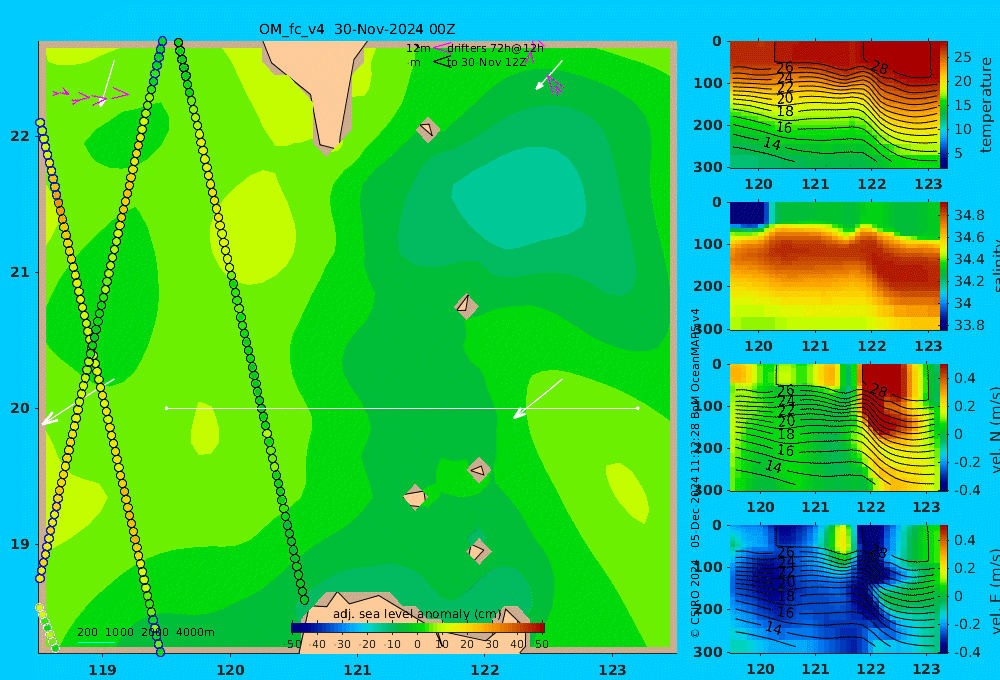The image size is (1000, 680).
Task: Click the '50' tick on sea level colorbar
Action: 541,644
